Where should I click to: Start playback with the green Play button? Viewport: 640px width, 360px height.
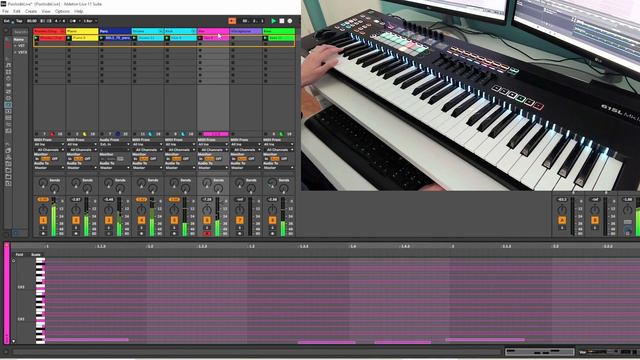point(274,21)
